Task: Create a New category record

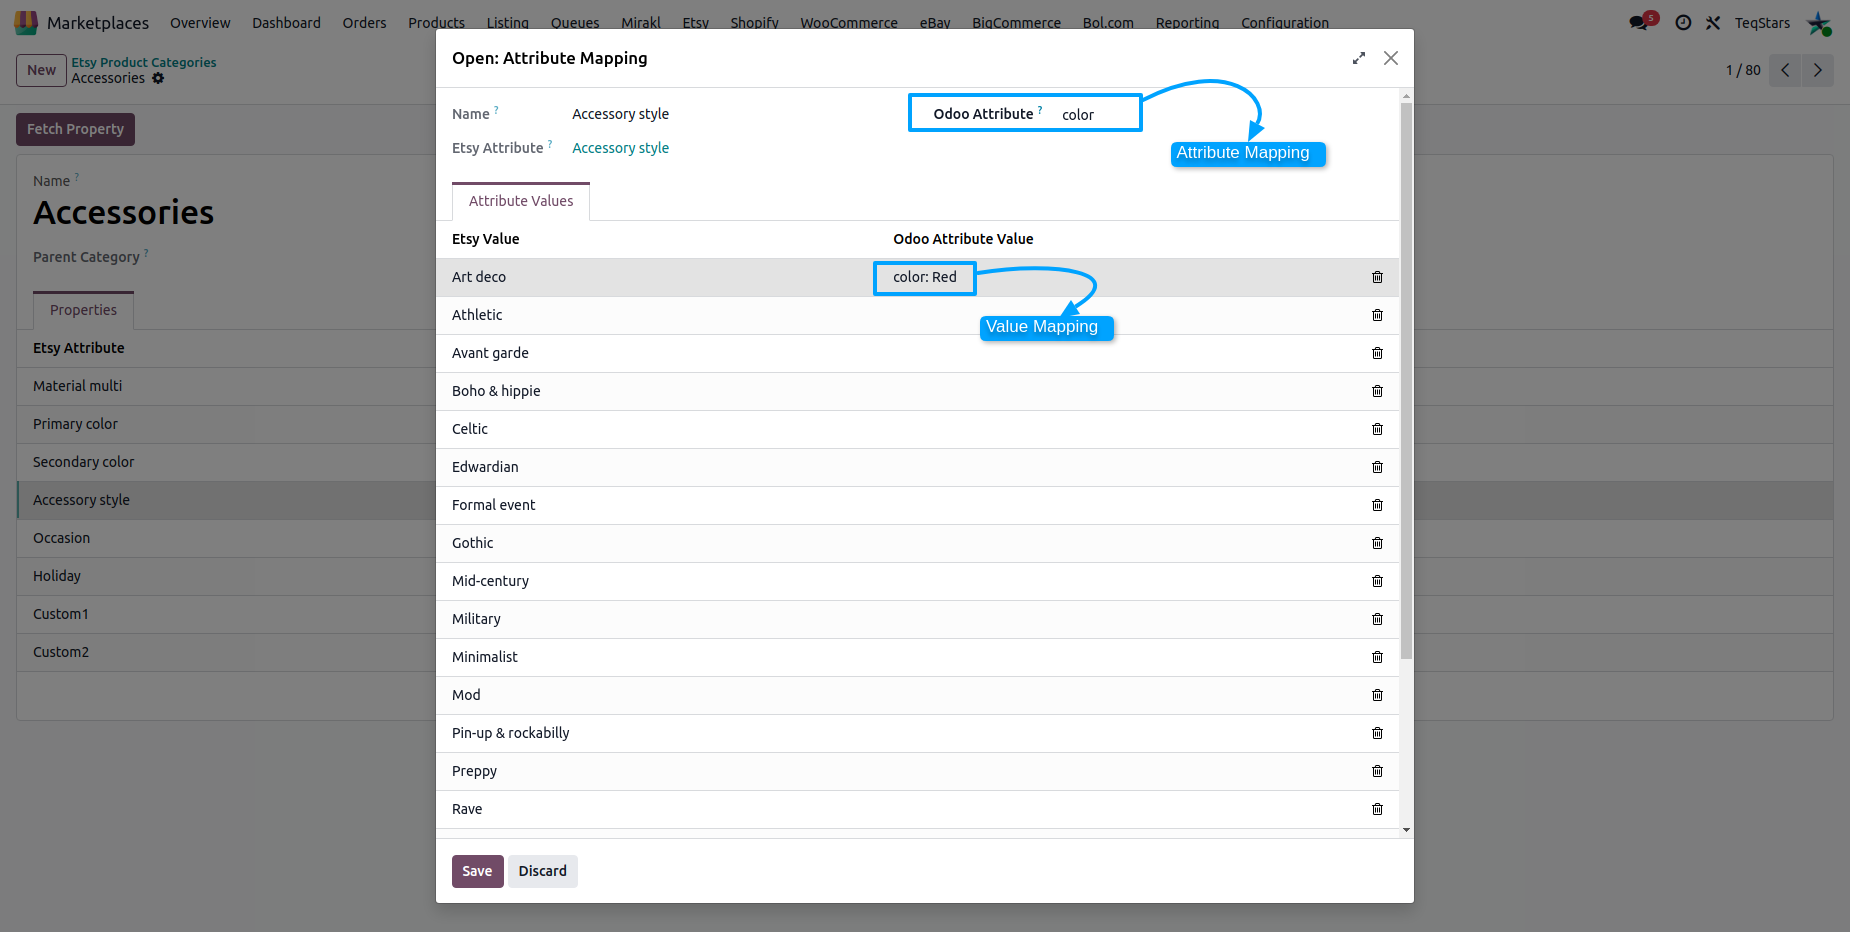Action: point(41,70)
